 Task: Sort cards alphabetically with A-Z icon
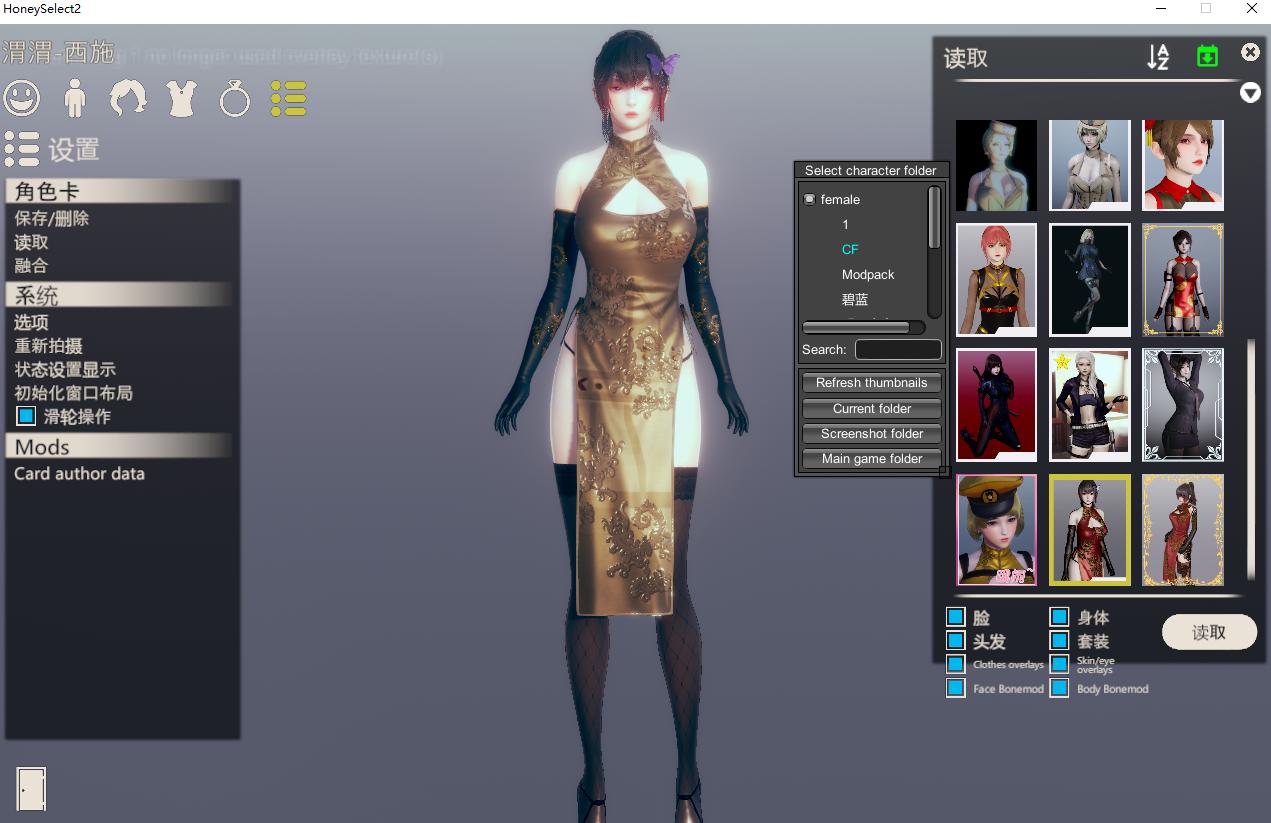tap(1158, 57)
